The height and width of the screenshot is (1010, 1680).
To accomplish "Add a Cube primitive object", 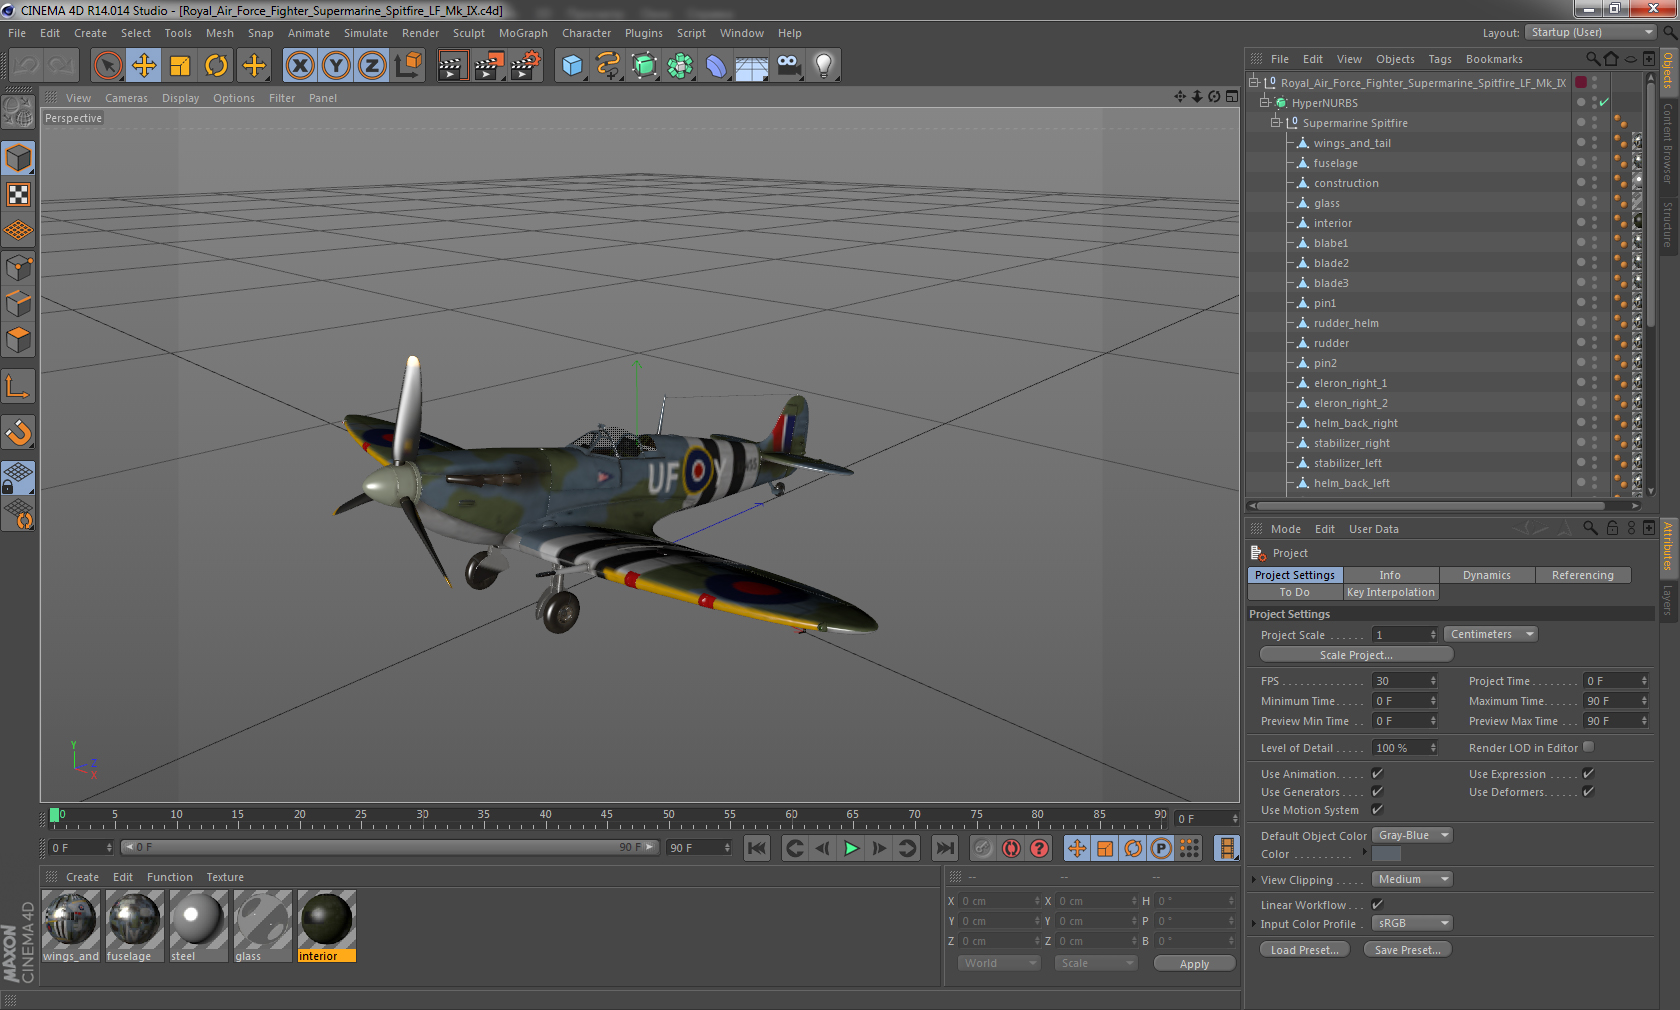I will 572,66.
